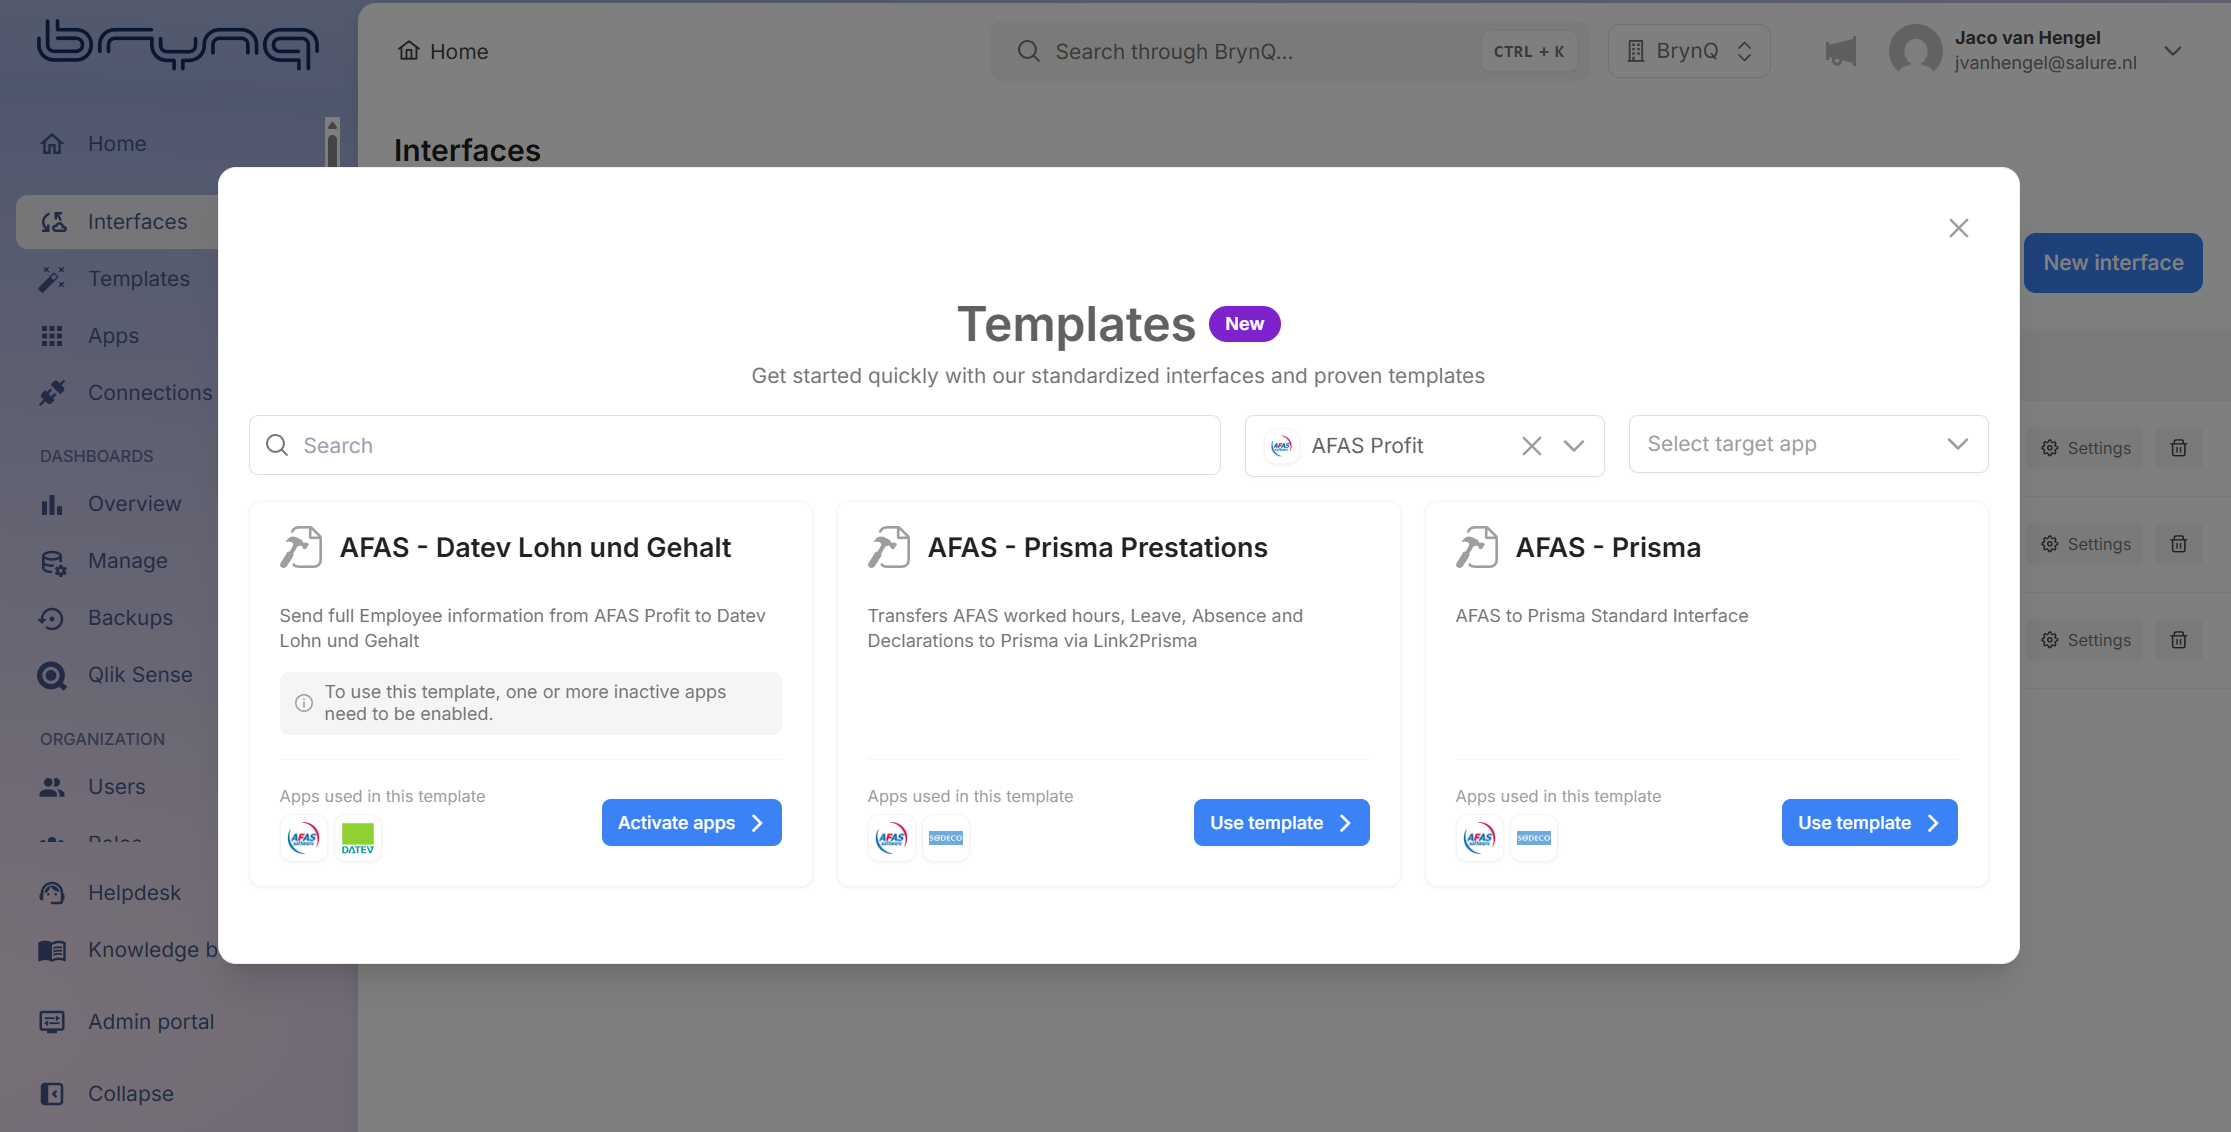2231x1132 pixels.
Task: Click the templates Search field
Action: [x=735, y=446]
